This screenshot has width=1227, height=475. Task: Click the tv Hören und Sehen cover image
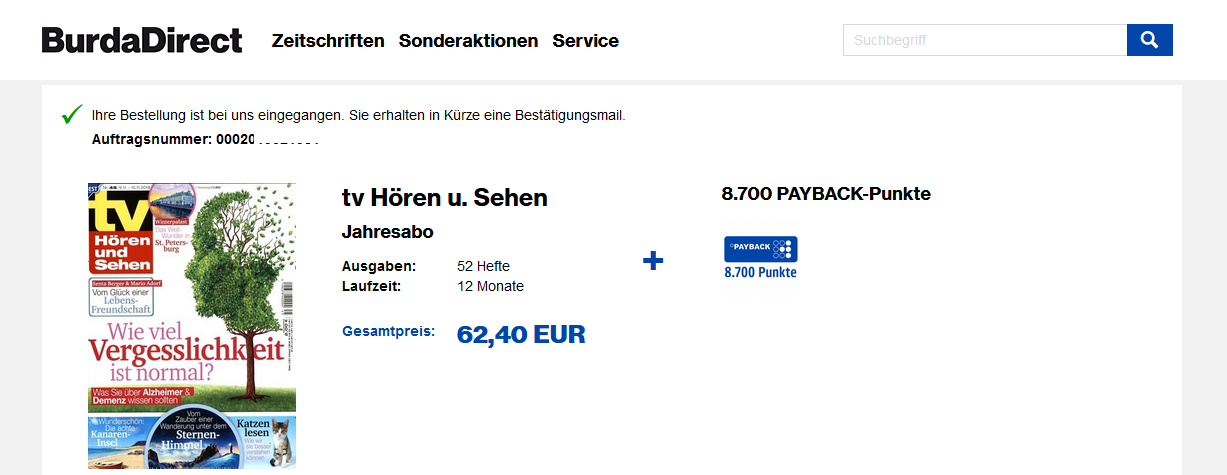[192, 326]
